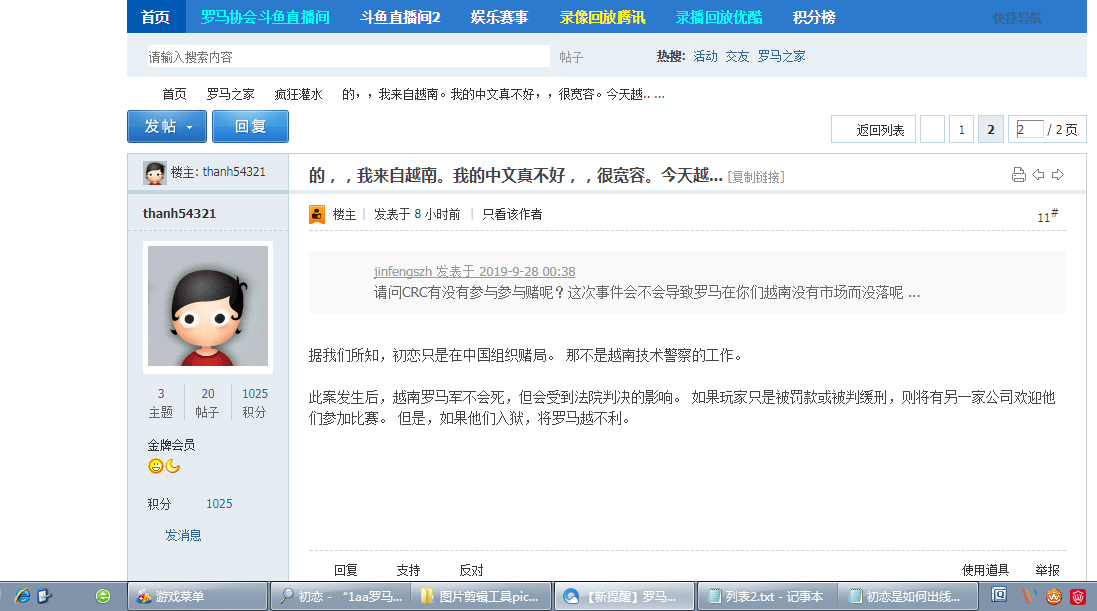Open the 发帖 new post dropdown

tap(167, 127)
